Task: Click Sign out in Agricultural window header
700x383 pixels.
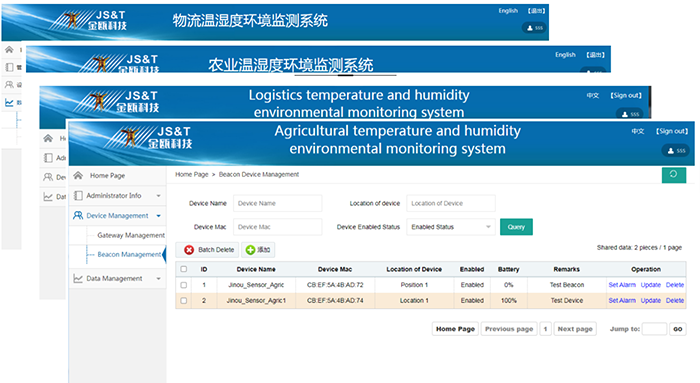Action: [x=672, y=131]
